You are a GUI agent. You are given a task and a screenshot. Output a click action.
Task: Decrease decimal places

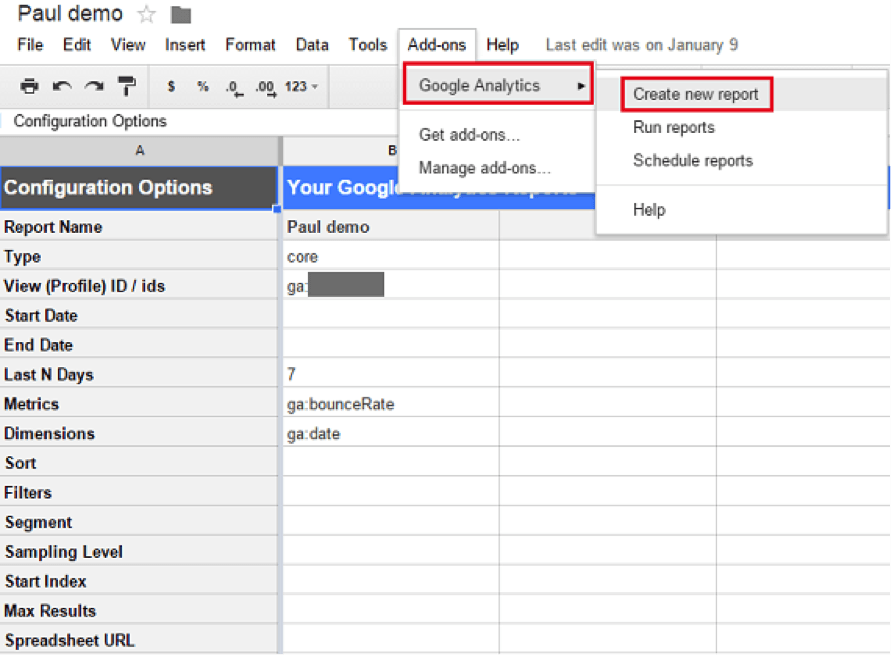tap(234, 87)
